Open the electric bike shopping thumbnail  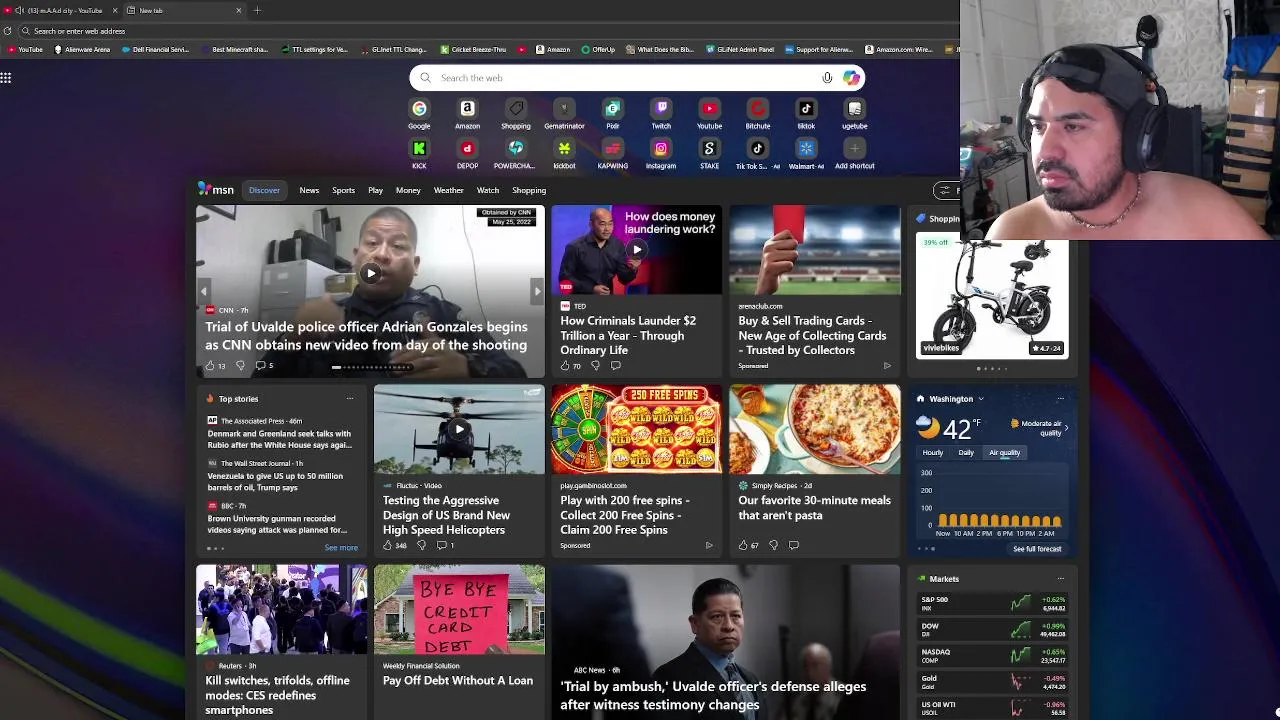992,296
